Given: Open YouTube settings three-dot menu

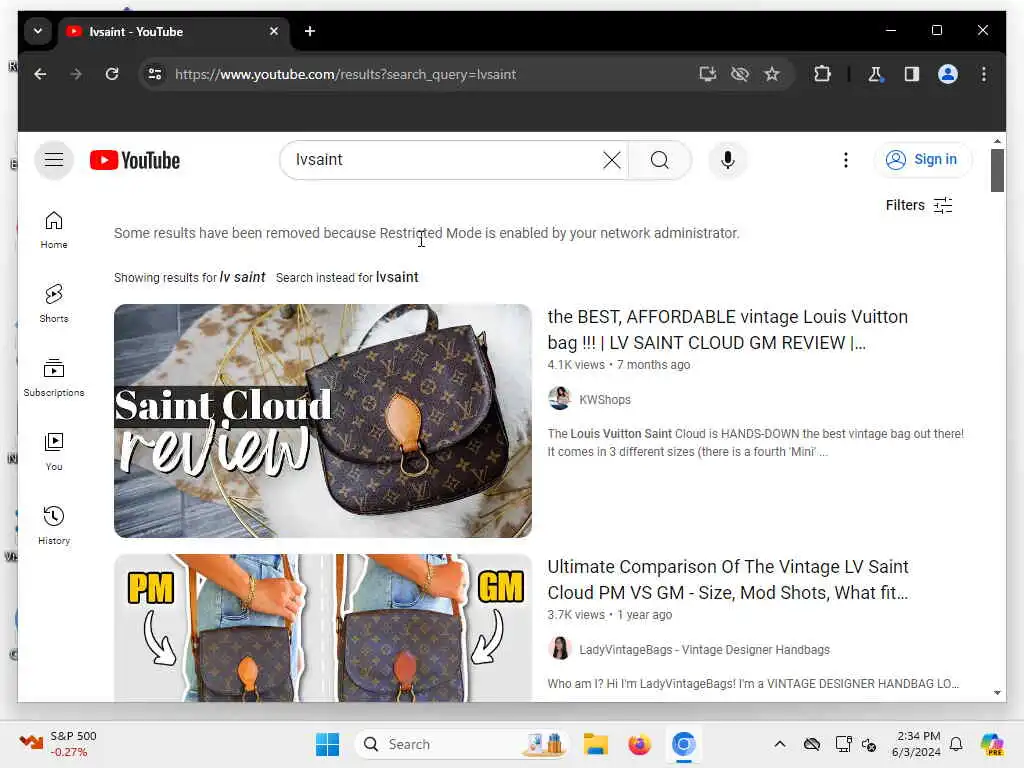Looking at the screenshot, I should click(x=846, y=160).
